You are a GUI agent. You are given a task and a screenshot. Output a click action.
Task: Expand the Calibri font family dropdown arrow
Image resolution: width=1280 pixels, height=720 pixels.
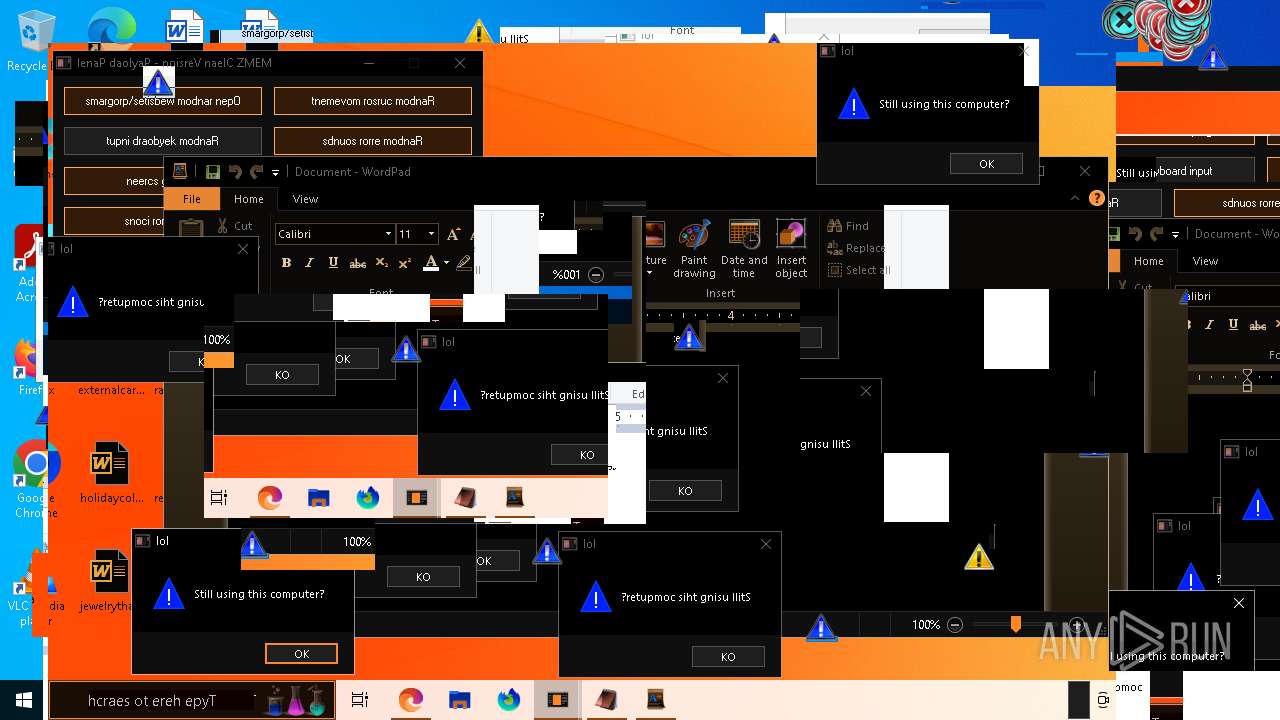click(388, 234)
